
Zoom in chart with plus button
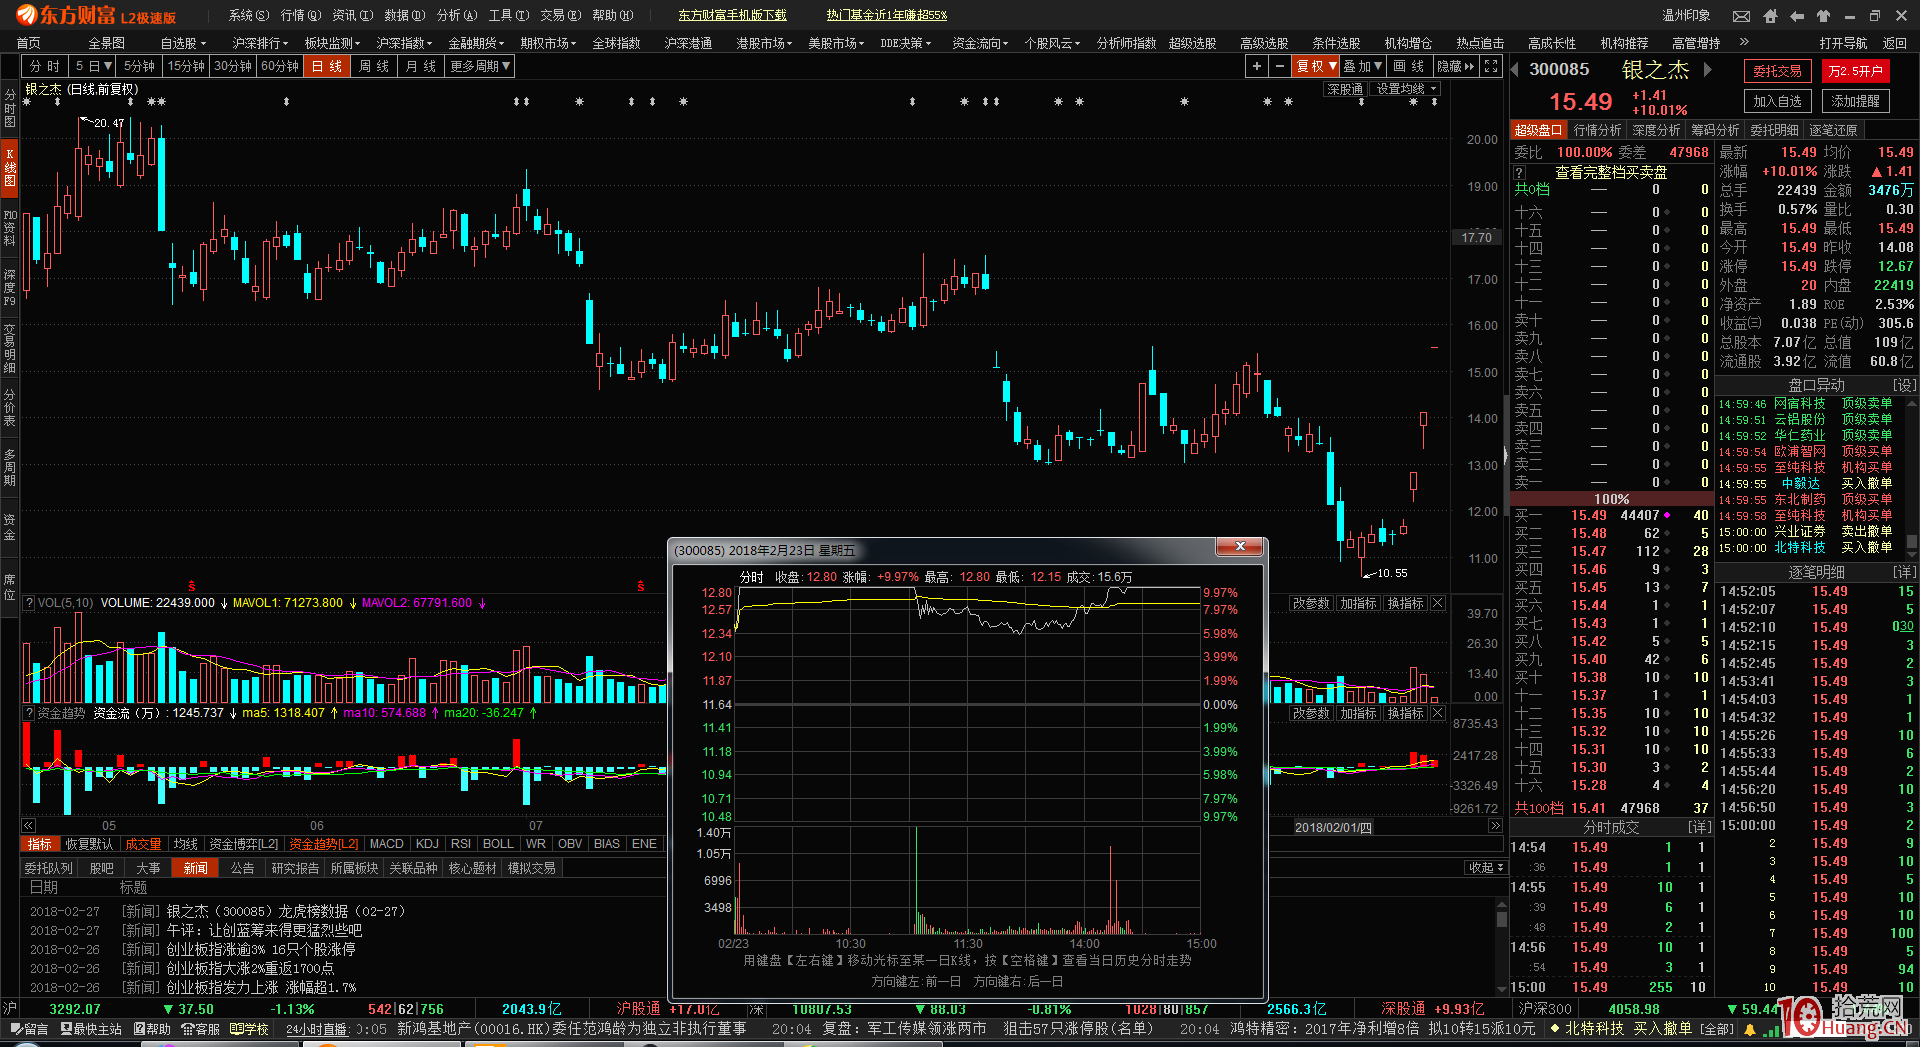(1256, 66)
